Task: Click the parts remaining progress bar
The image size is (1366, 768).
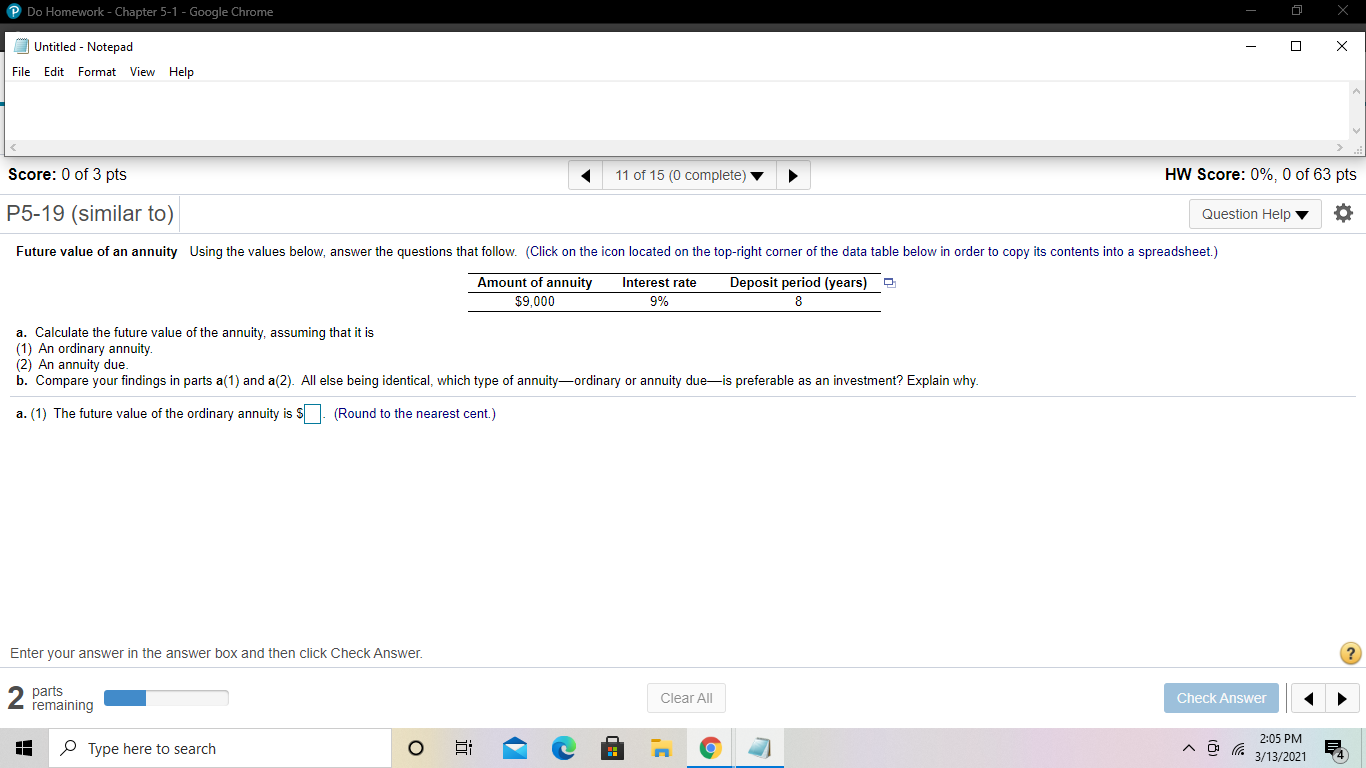Action: [x=166, y=697]
